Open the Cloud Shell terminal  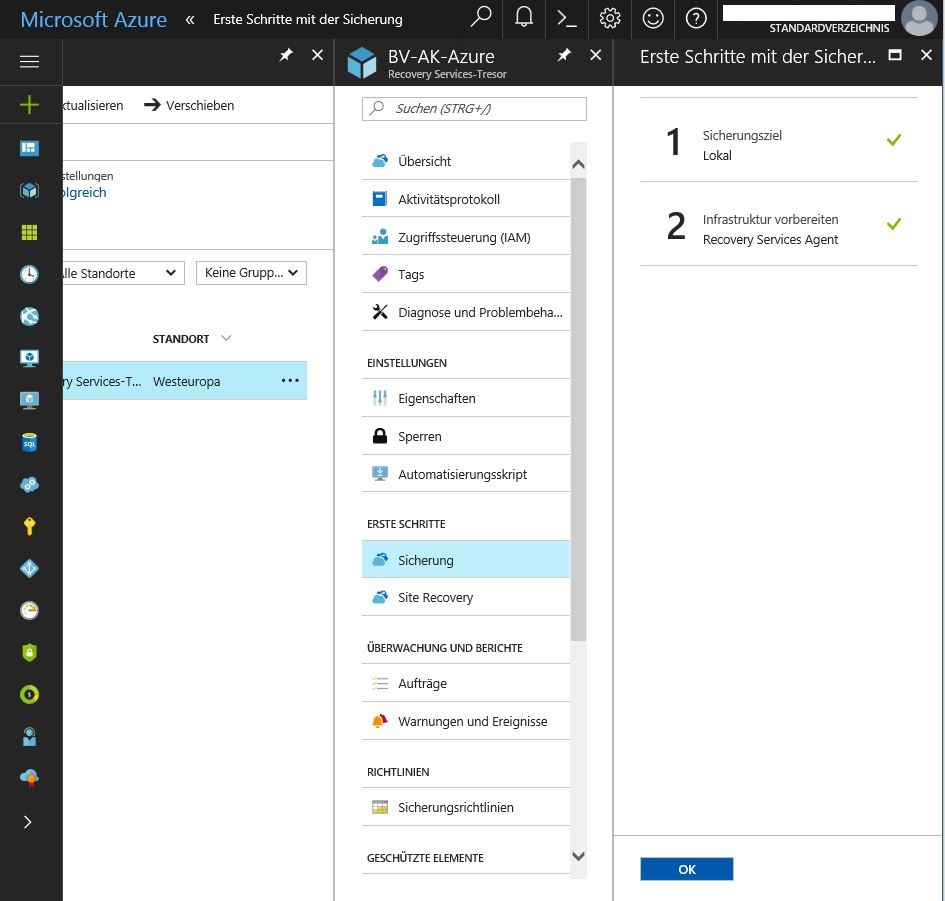click(566, 19)
